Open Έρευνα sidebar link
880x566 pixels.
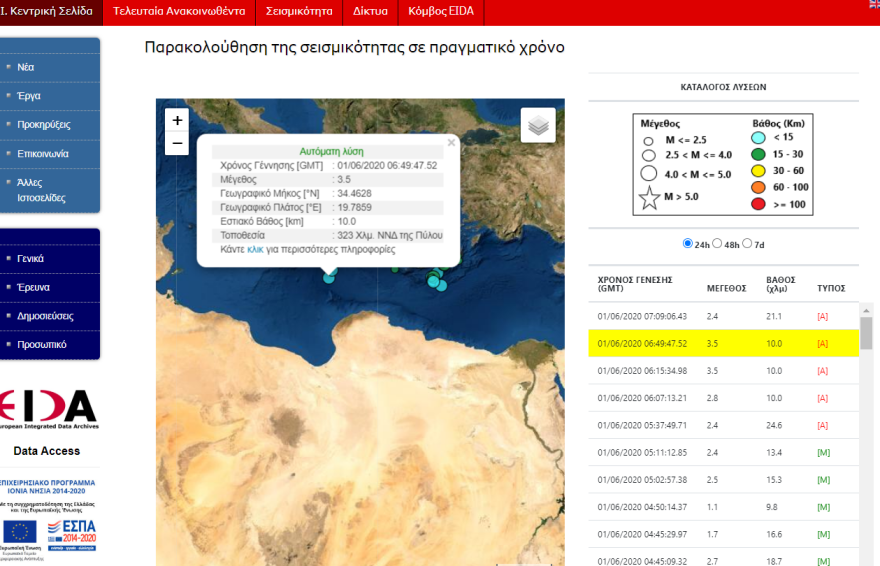(33, 287)
